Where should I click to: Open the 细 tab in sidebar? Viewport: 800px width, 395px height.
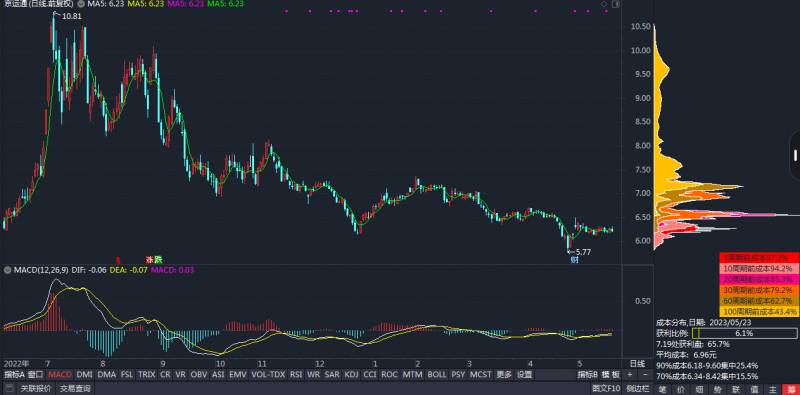click(x=698, y=389)
